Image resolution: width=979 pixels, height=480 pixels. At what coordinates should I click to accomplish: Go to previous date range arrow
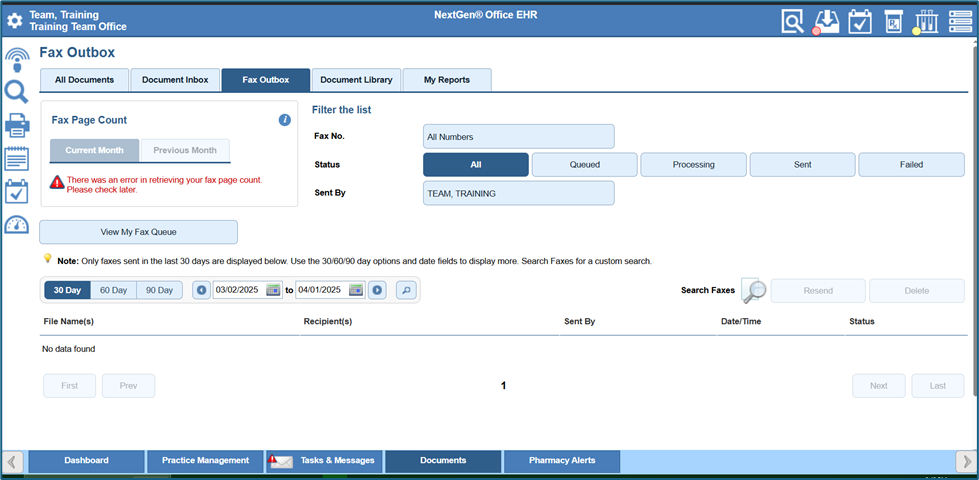[x=201, y=290]
